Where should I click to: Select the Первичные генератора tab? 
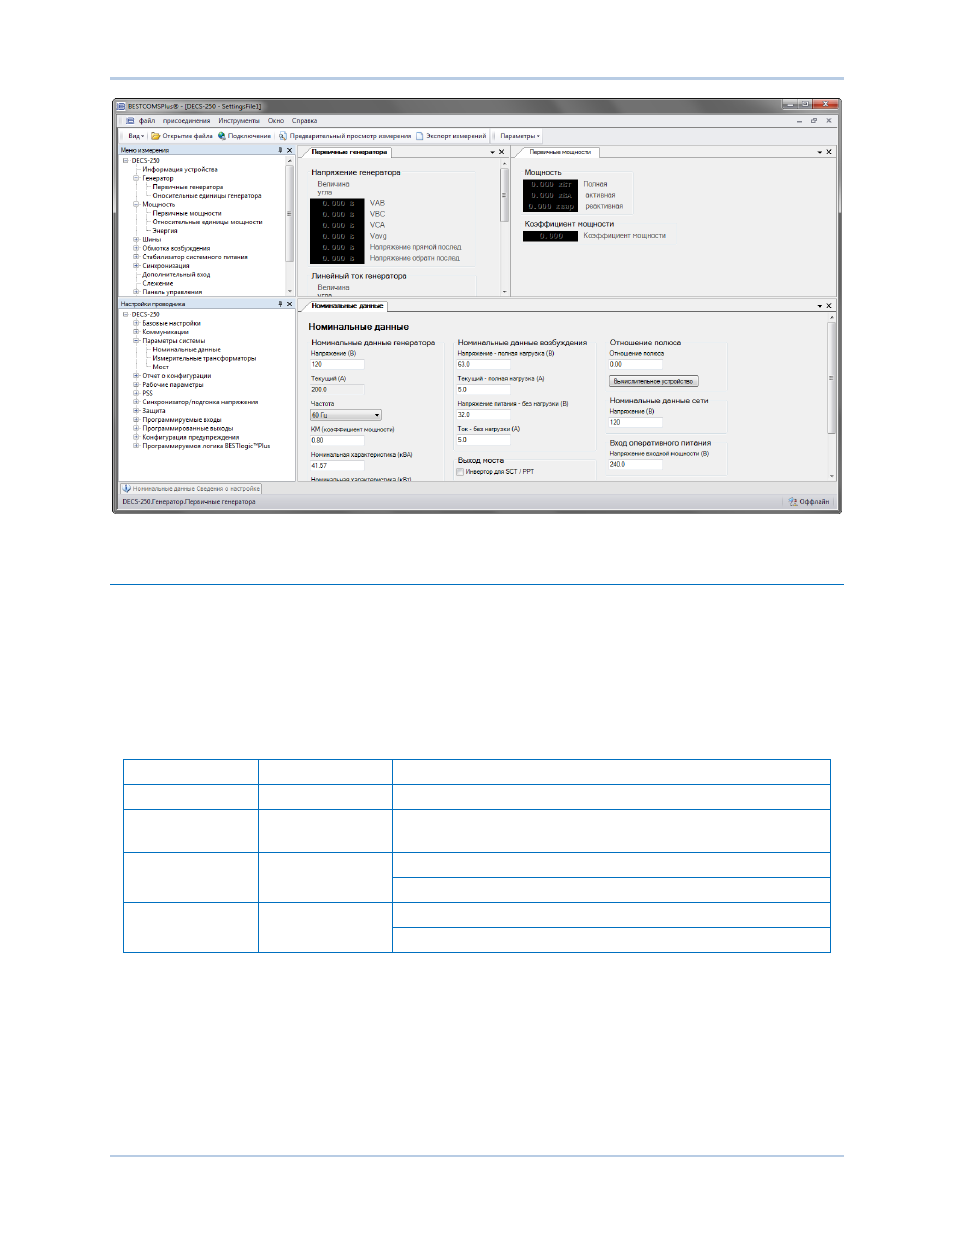coord(349,152)
